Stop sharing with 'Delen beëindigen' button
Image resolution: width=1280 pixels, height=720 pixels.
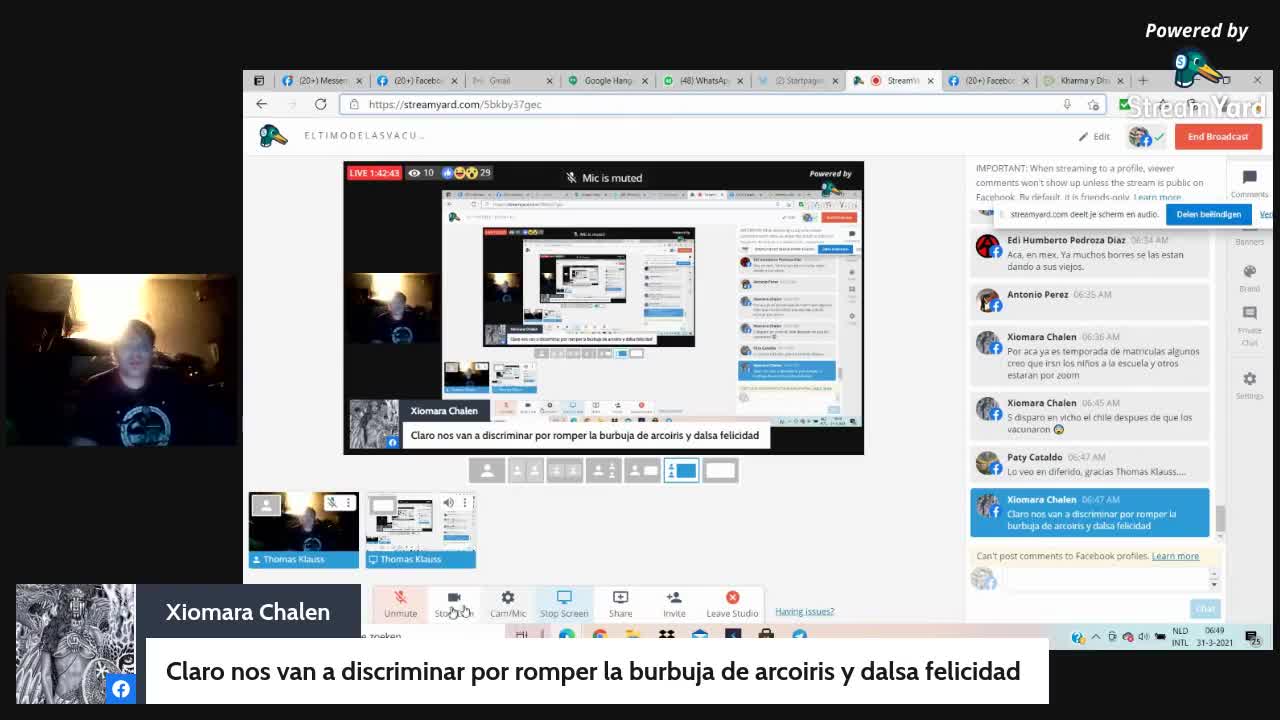pyautogui.click(x=1208, y=214)
